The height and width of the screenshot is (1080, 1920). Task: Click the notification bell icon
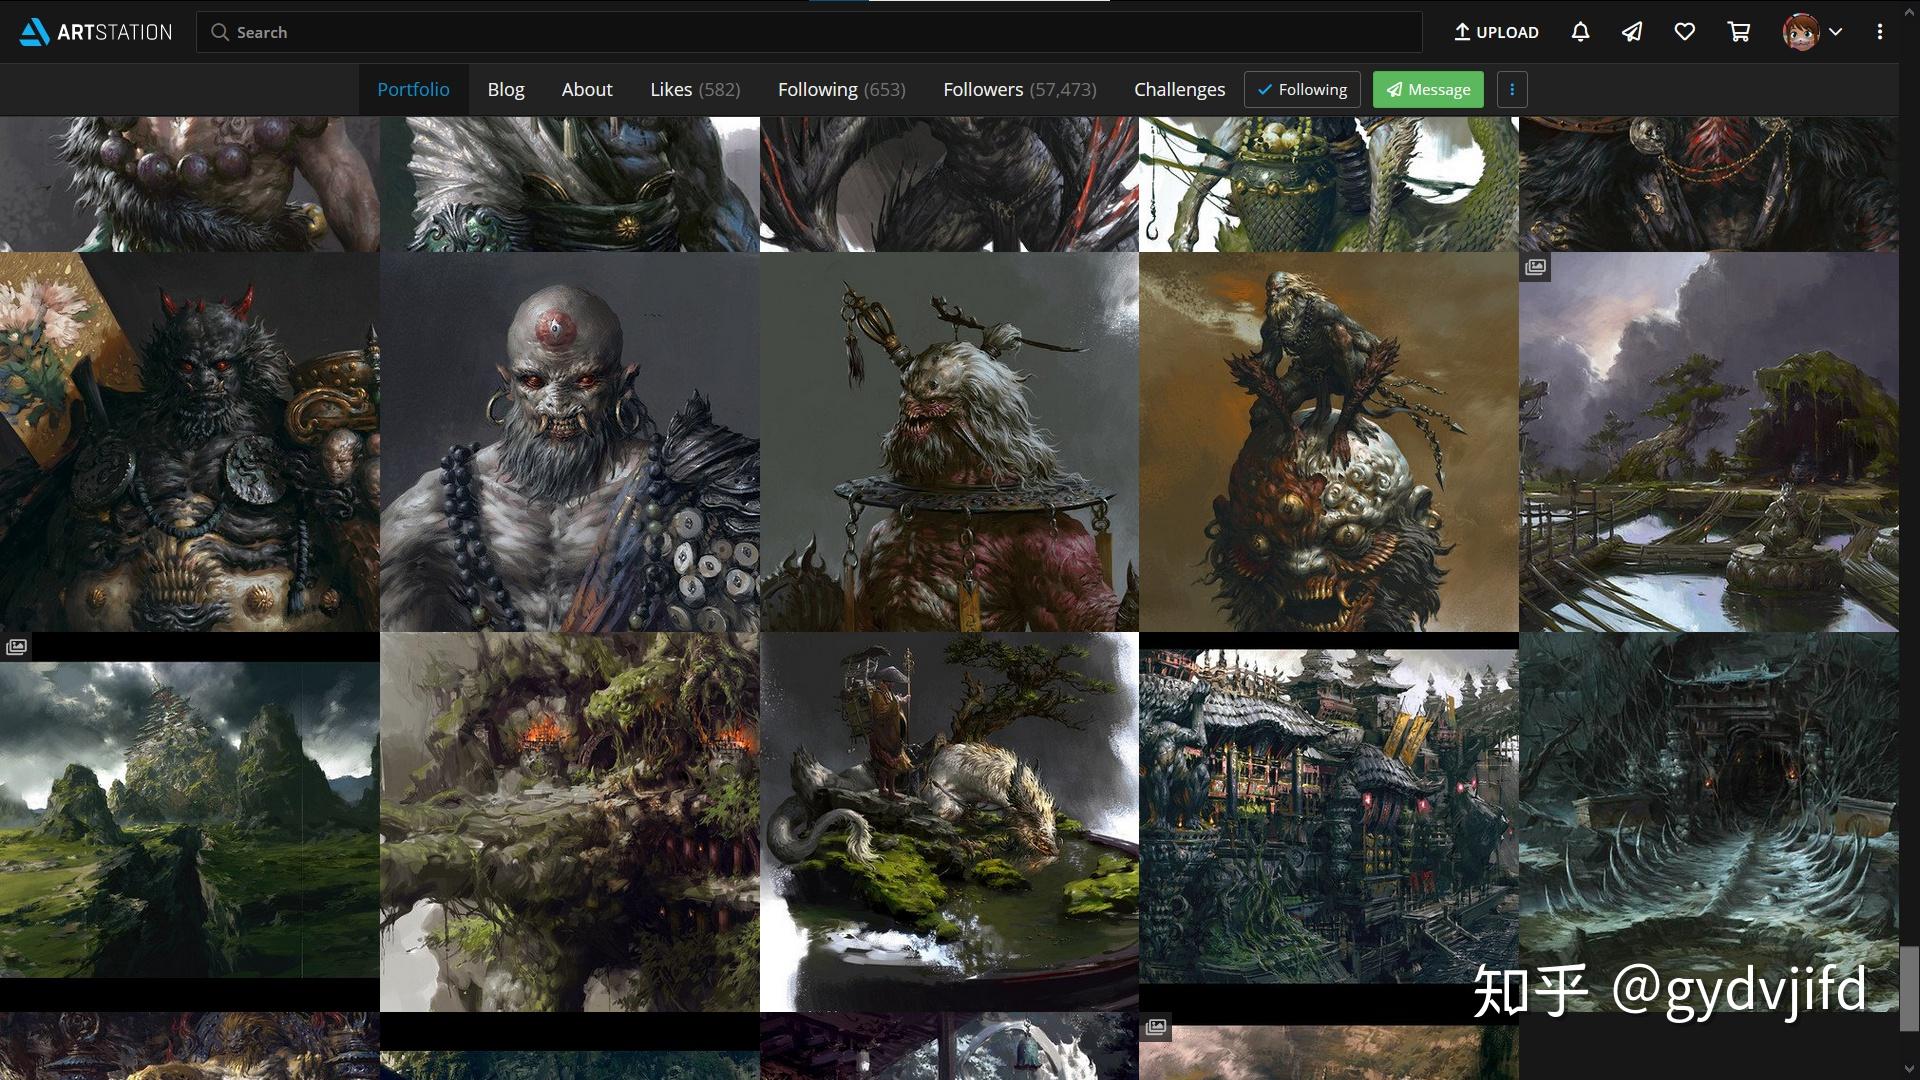[1581, 30]
